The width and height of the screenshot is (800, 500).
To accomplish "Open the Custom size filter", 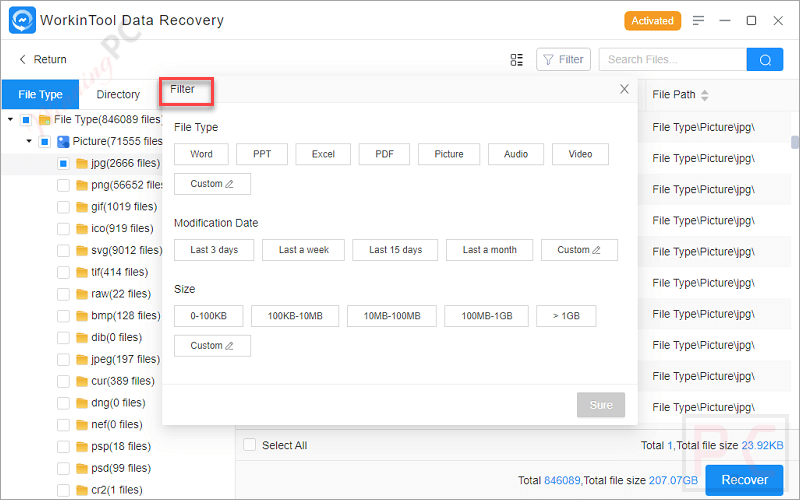I will click(212, 346).
